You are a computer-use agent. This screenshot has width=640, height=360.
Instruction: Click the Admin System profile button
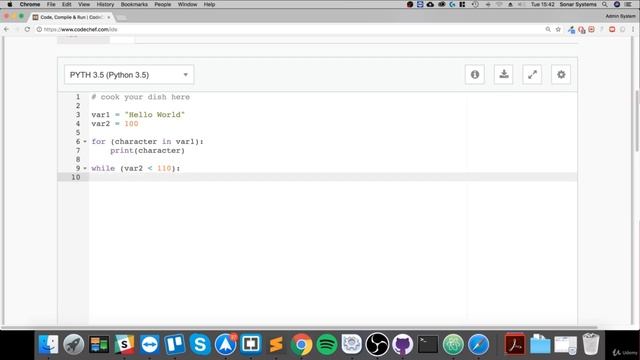(x=620, y=16)
